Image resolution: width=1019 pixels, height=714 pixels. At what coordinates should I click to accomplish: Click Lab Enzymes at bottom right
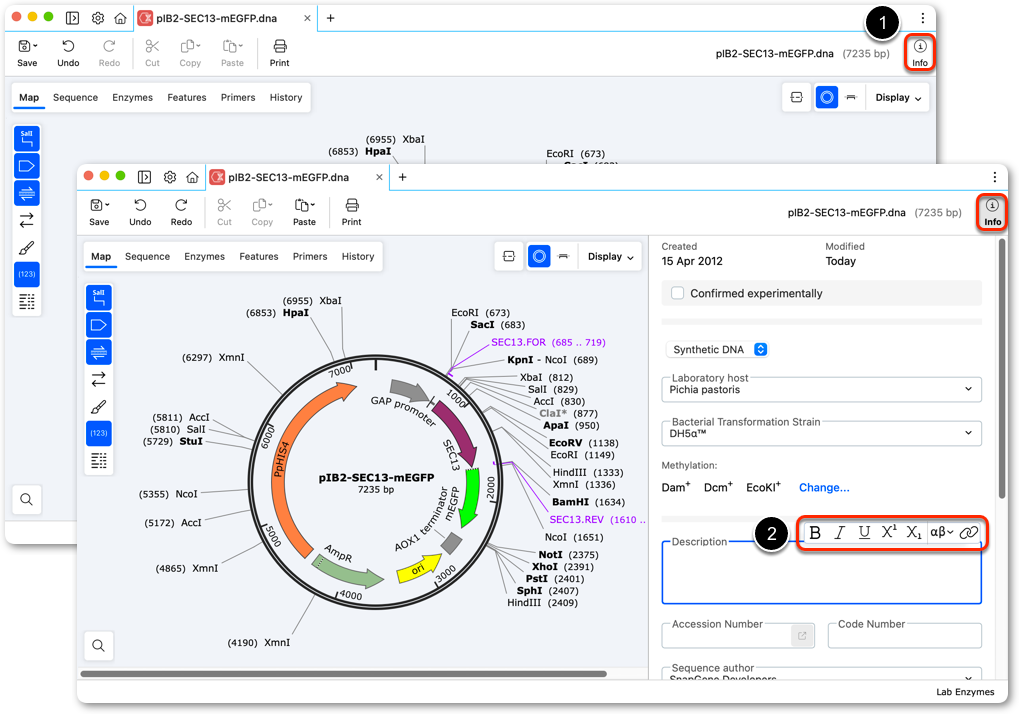coord(964,692)
